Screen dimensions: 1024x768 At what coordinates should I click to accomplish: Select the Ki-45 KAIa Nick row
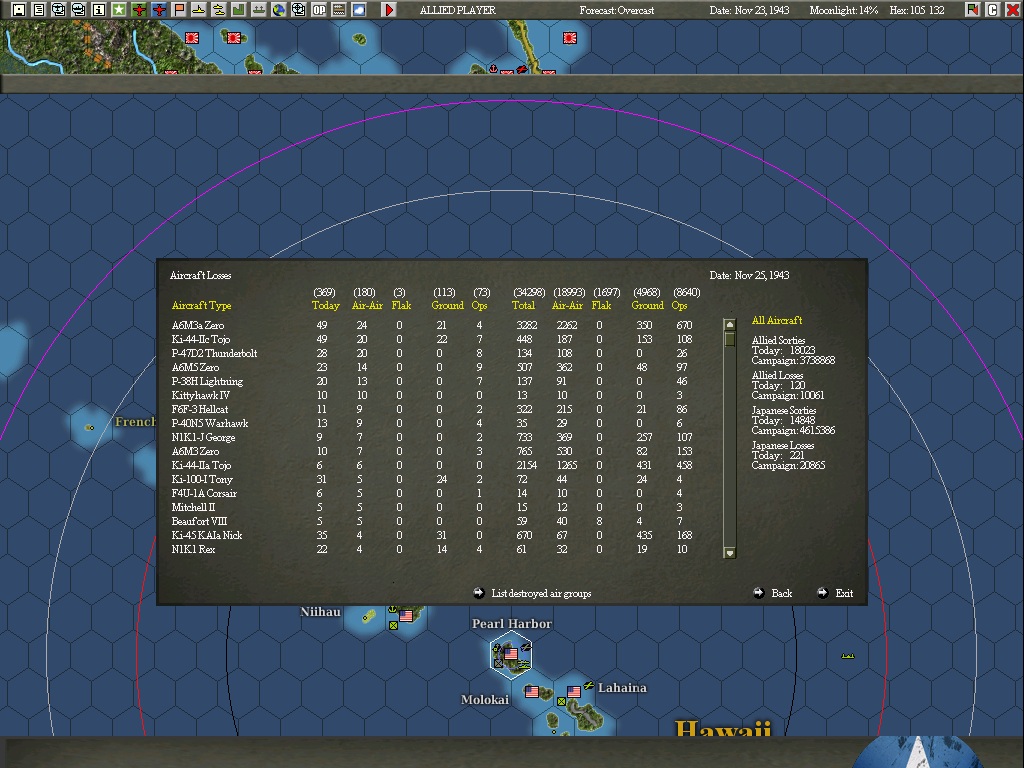pyautogui.click(x=432, y=536)
